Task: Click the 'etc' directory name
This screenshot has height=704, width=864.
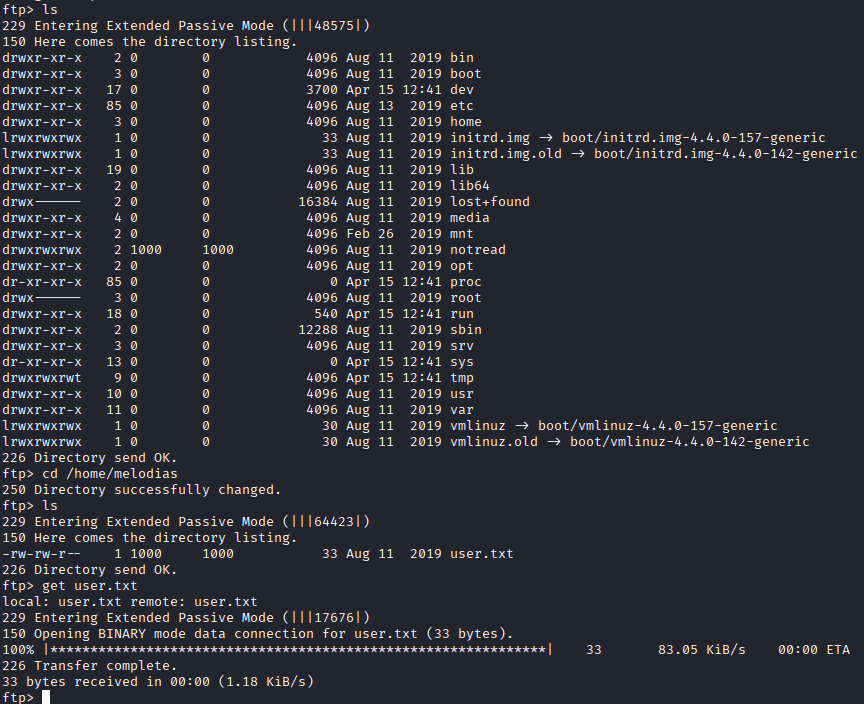Action: click(x=462, y=106)
